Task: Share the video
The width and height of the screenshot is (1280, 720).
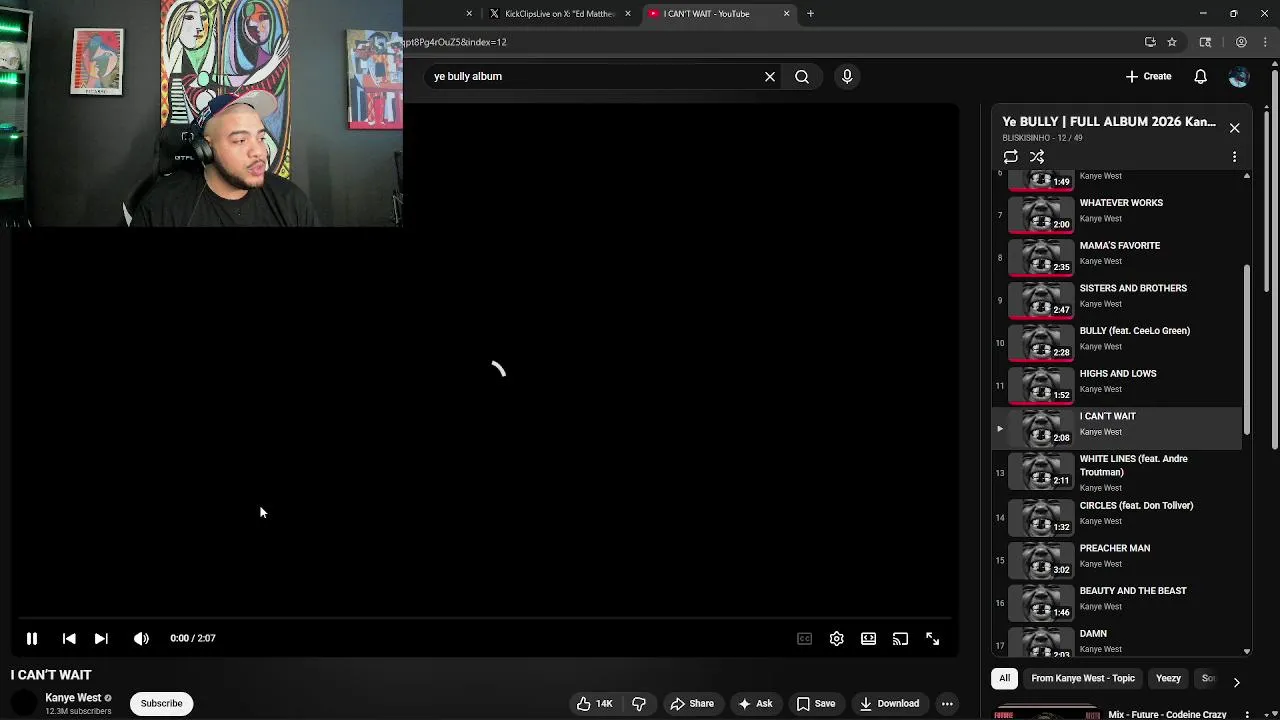Action: click(692, 704)
